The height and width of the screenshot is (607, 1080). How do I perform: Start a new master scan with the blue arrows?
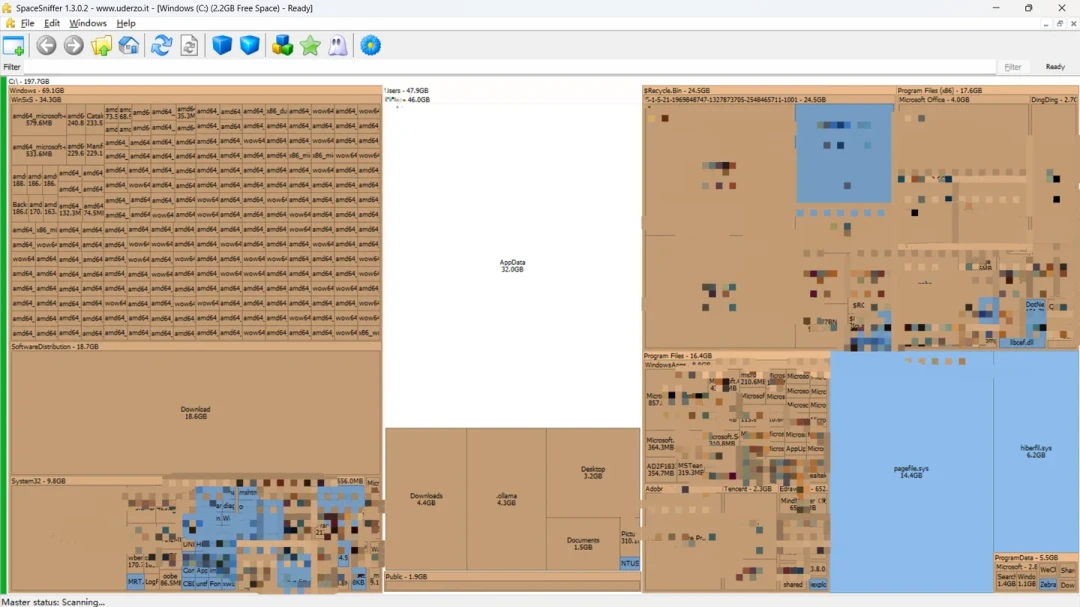click(161, 46)
